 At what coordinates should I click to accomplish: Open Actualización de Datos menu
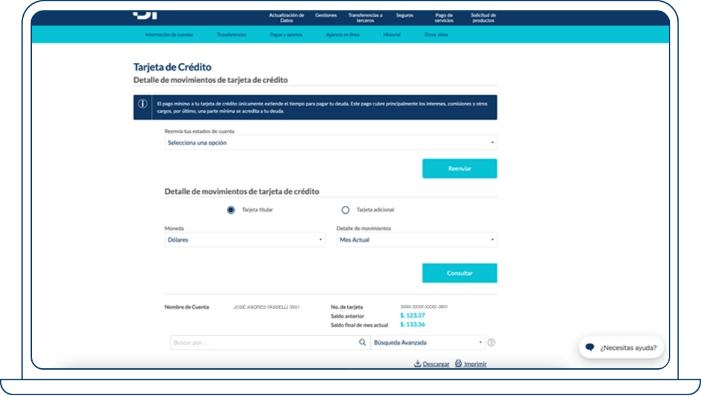point(287,18)
